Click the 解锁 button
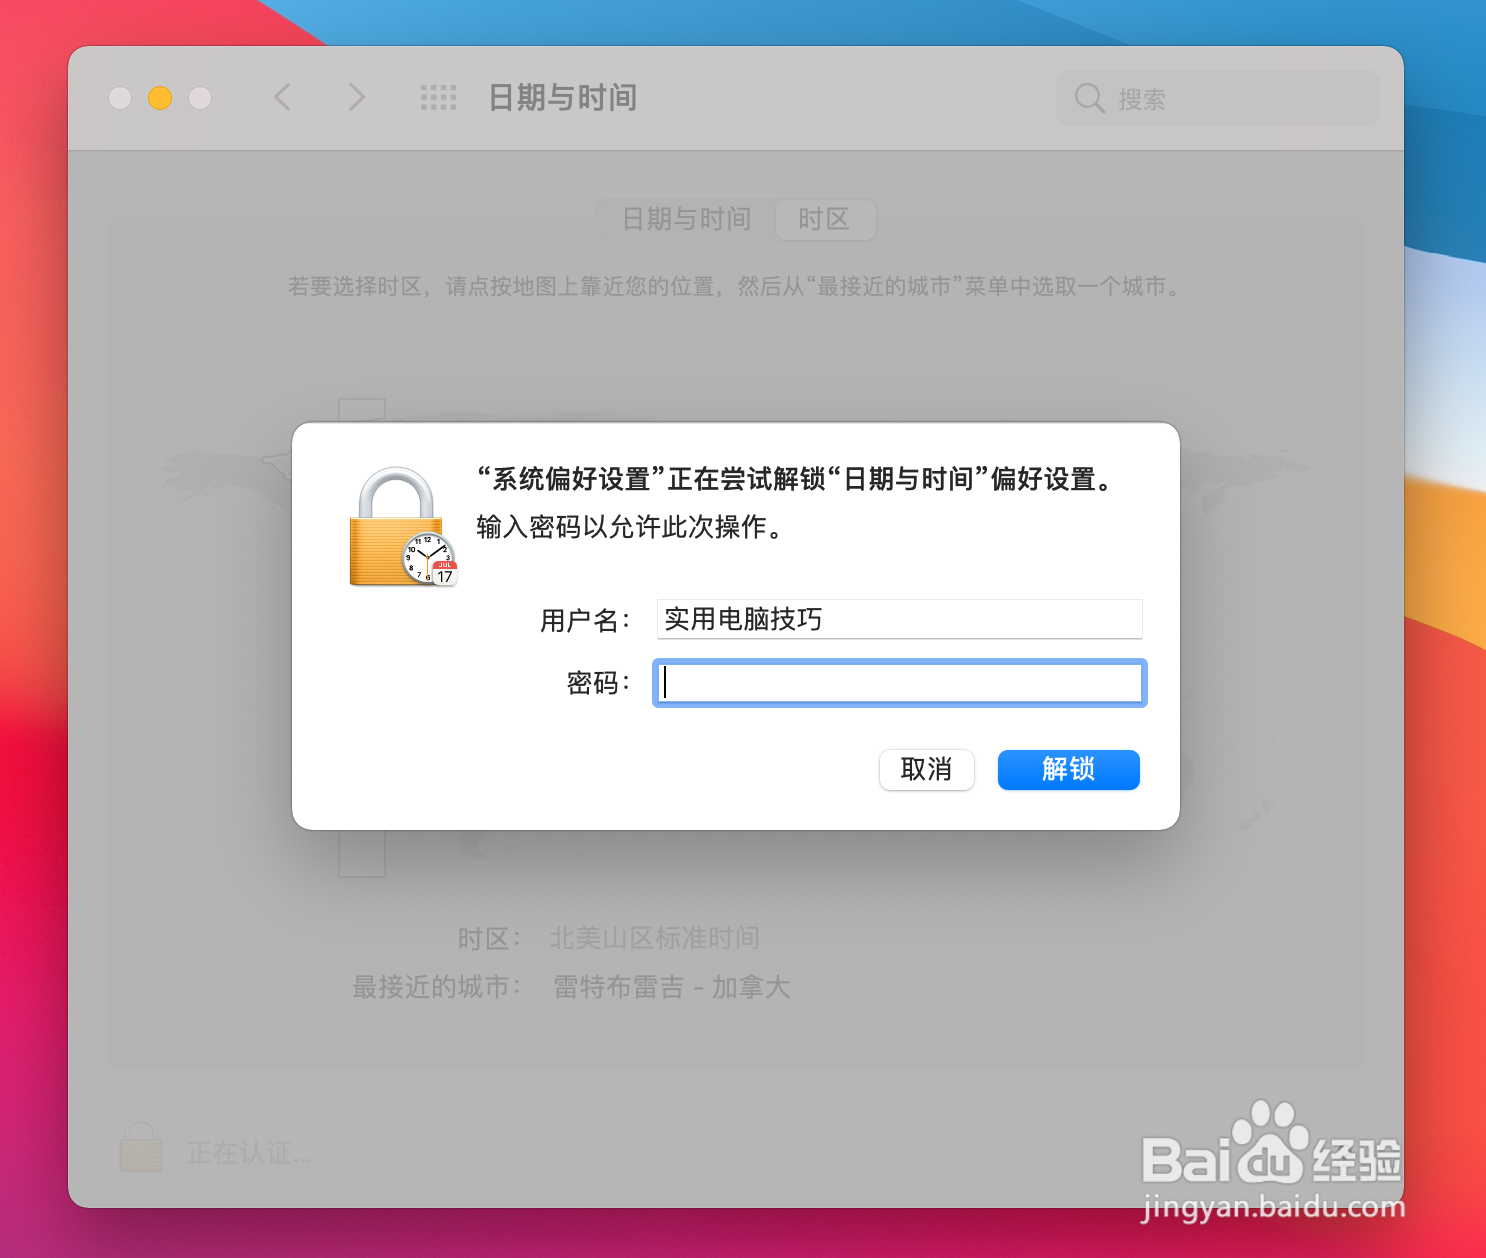The image size is (1486, 1258). pyautogui.click(x=1068, y=769)
